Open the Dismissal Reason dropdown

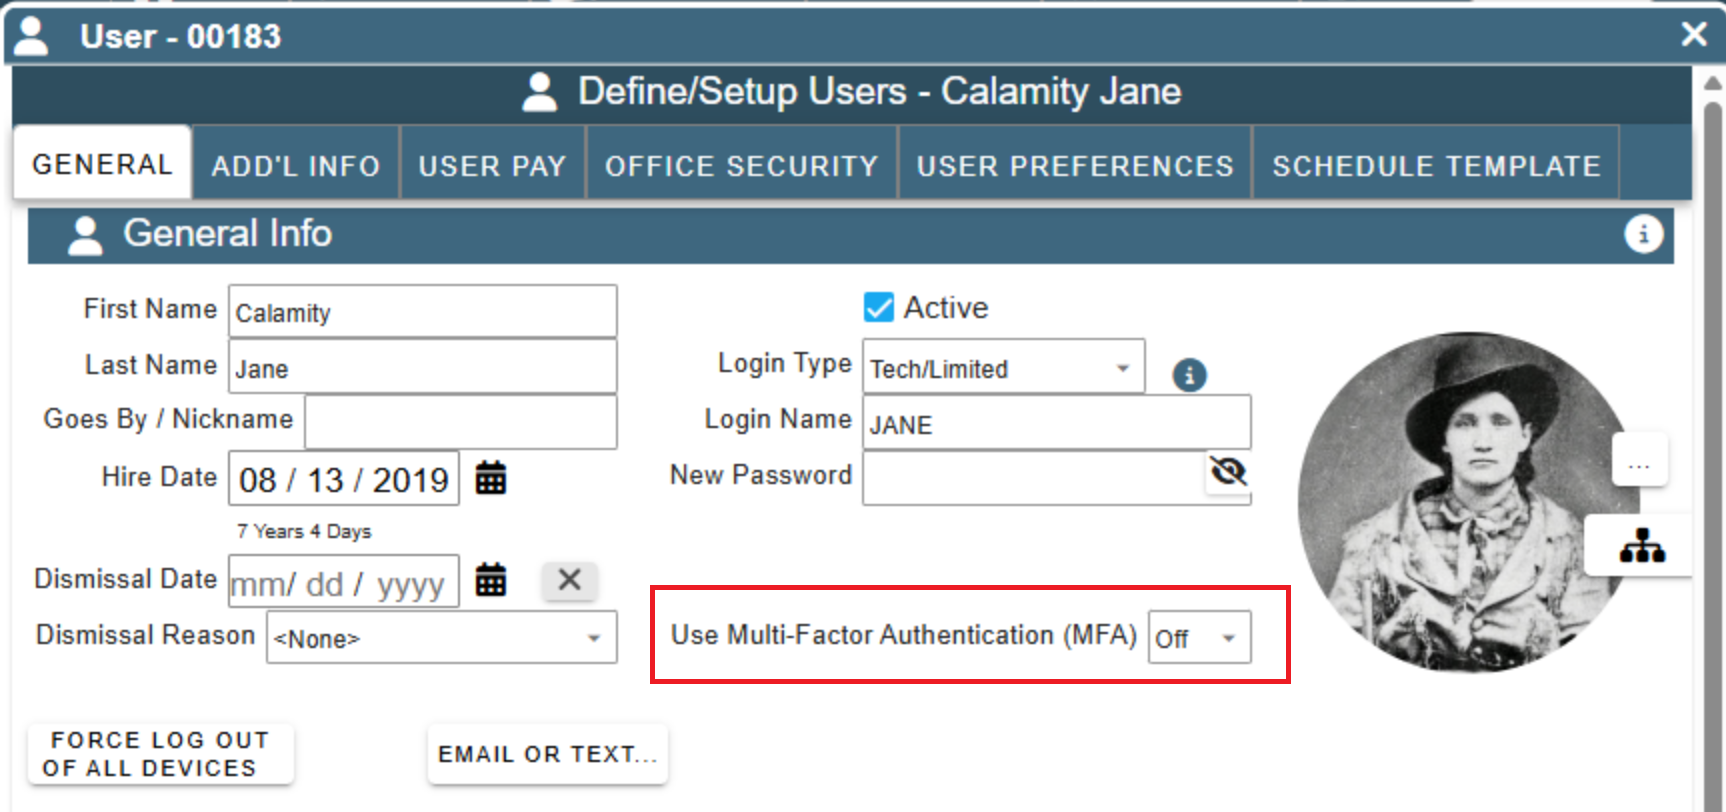(x=441, y=638)
